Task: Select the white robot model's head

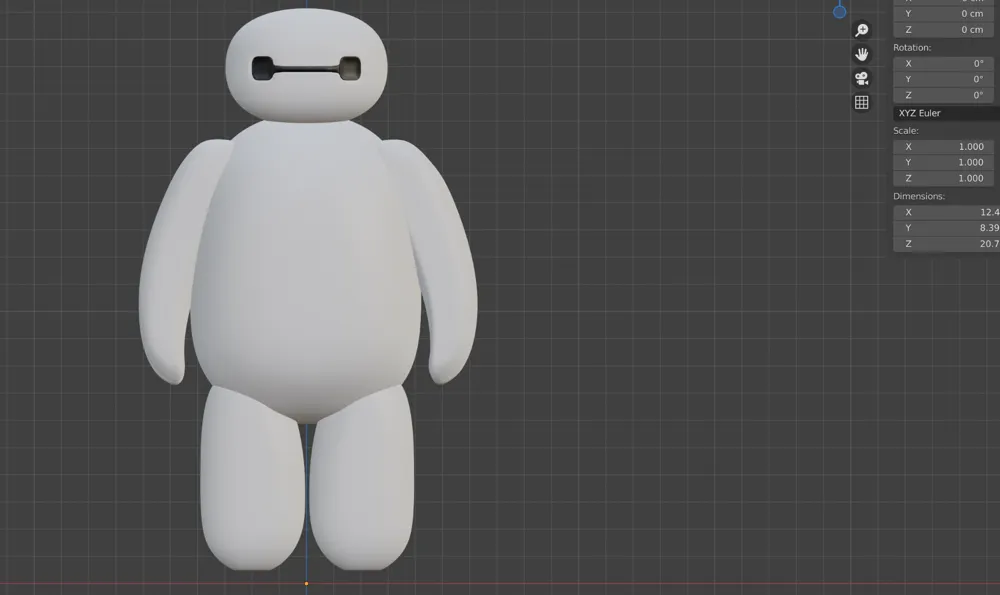Action: 306,64
